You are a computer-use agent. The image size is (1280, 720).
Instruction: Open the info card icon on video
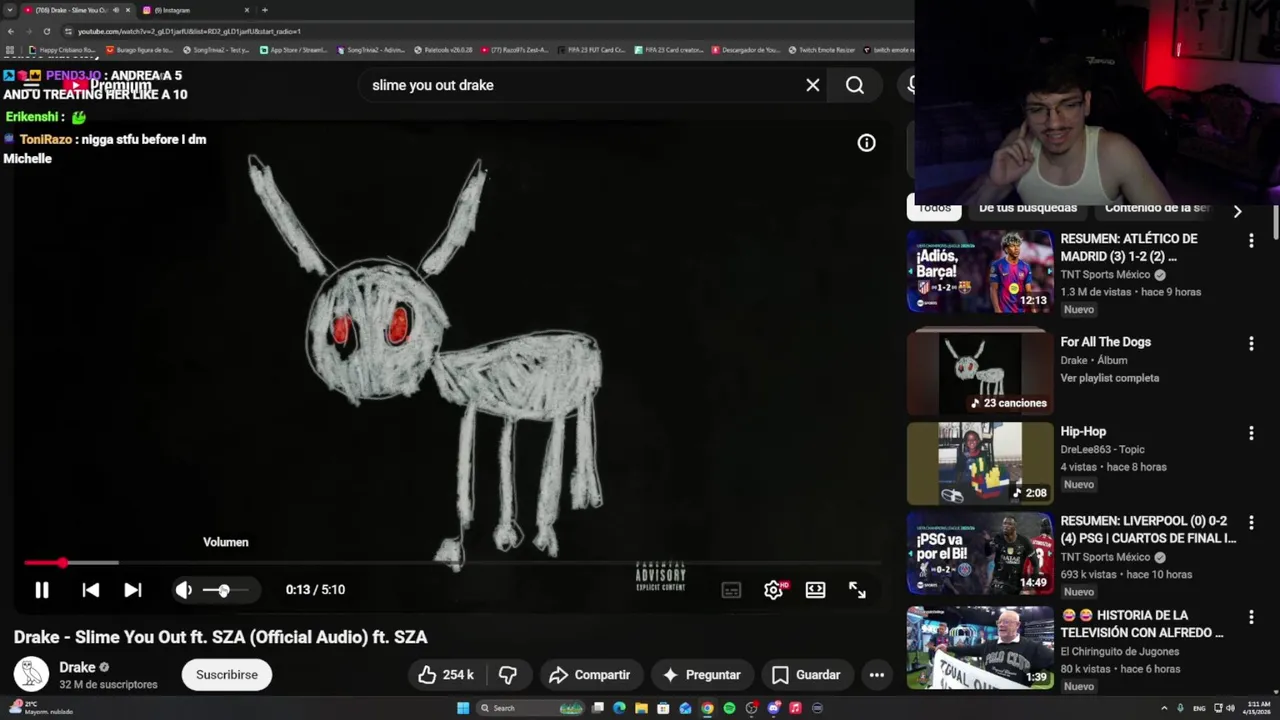point(866,143)
